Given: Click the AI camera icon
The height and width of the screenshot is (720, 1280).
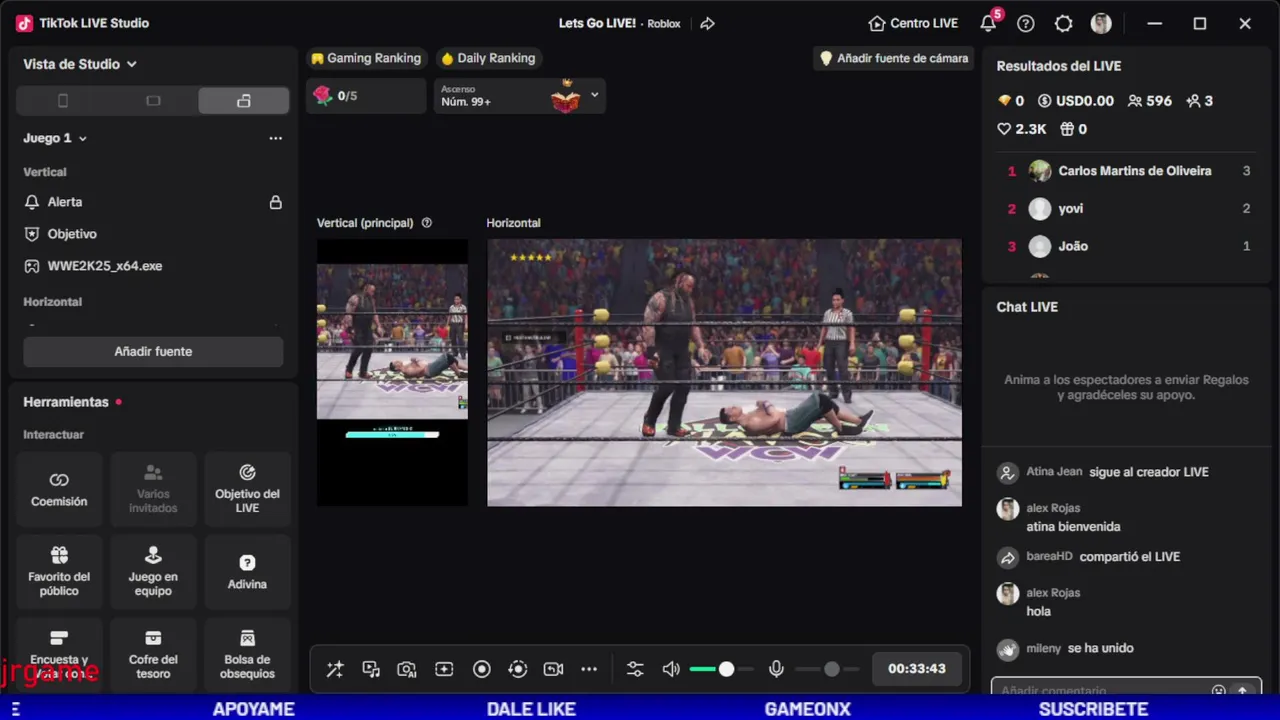Looking at the screenshot, I should 407,669.
